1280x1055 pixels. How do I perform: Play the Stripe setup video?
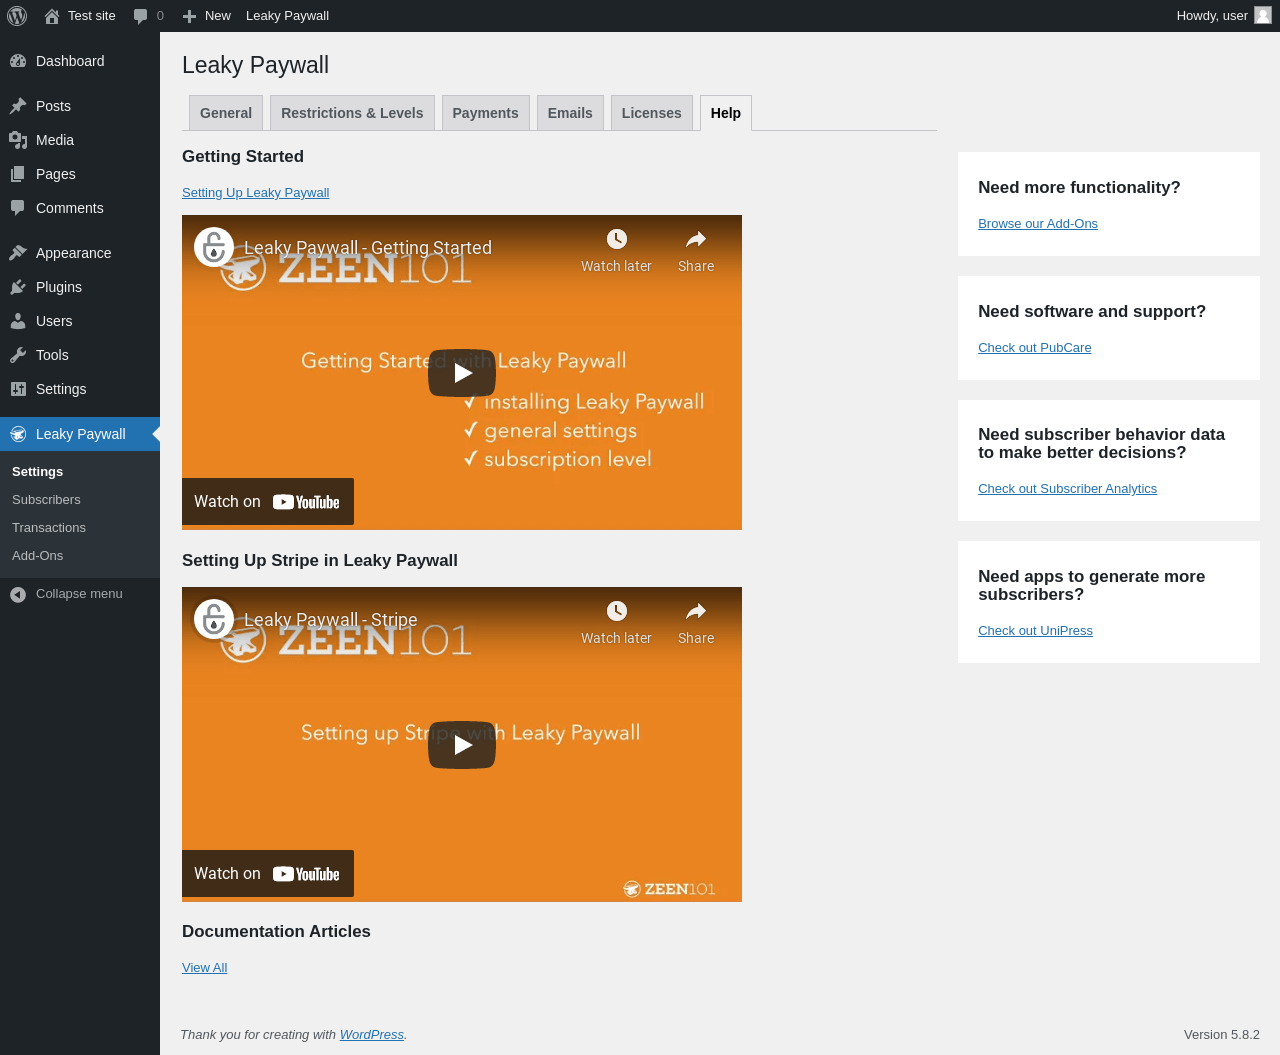click(x=462, y=745)
